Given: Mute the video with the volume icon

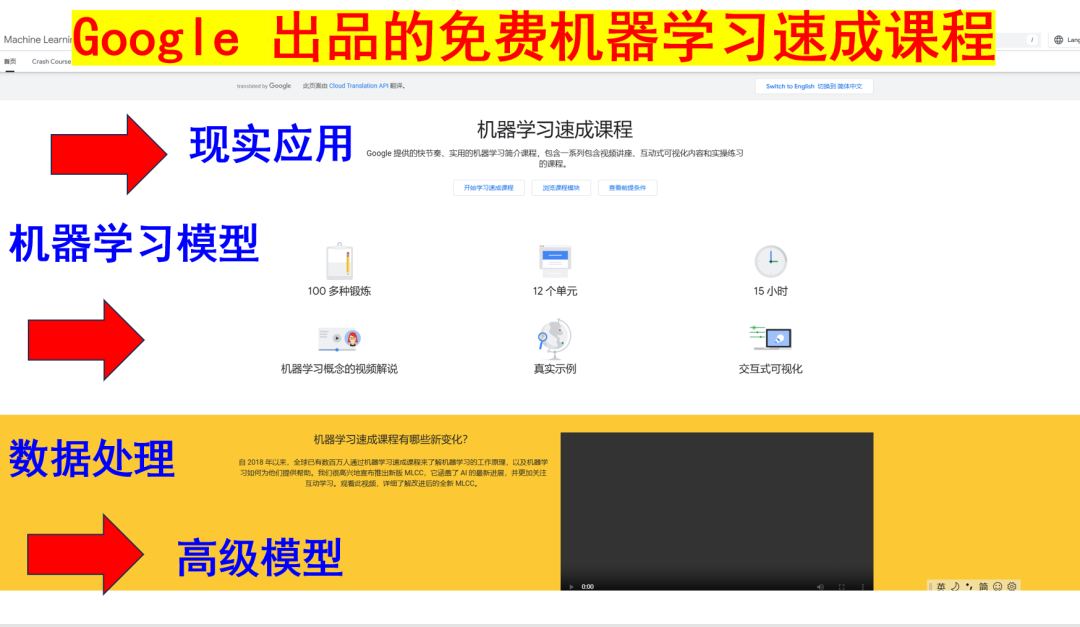Looking at the screenshot, I should pos(820,587).
